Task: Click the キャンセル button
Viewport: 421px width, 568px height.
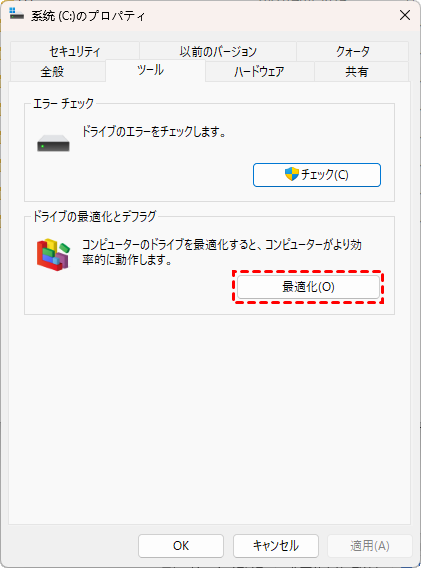Action: pos(276,546)
